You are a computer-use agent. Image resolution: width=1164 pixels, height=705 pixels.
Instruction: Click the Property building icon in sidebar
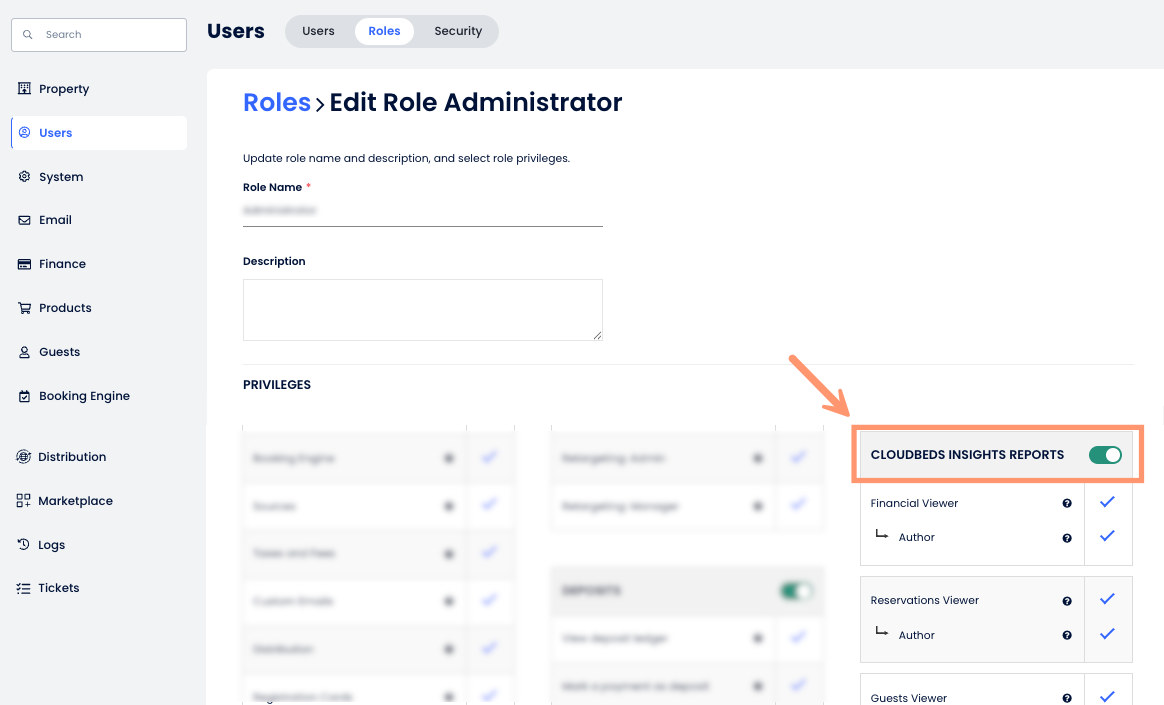click(x=25, y=89)
